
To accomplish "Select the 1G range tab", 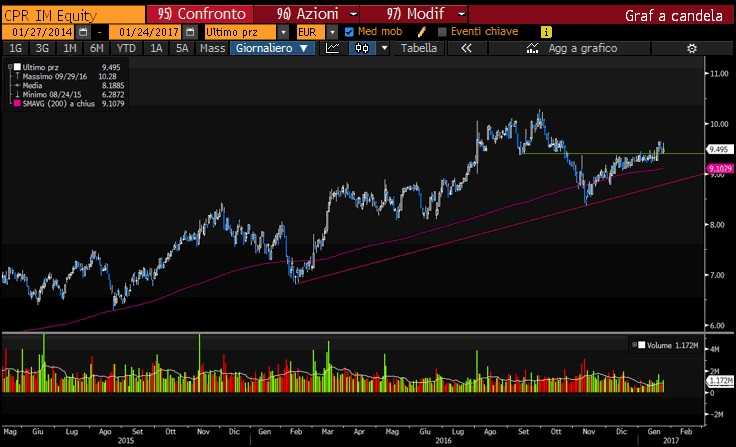I will [15, 48].
